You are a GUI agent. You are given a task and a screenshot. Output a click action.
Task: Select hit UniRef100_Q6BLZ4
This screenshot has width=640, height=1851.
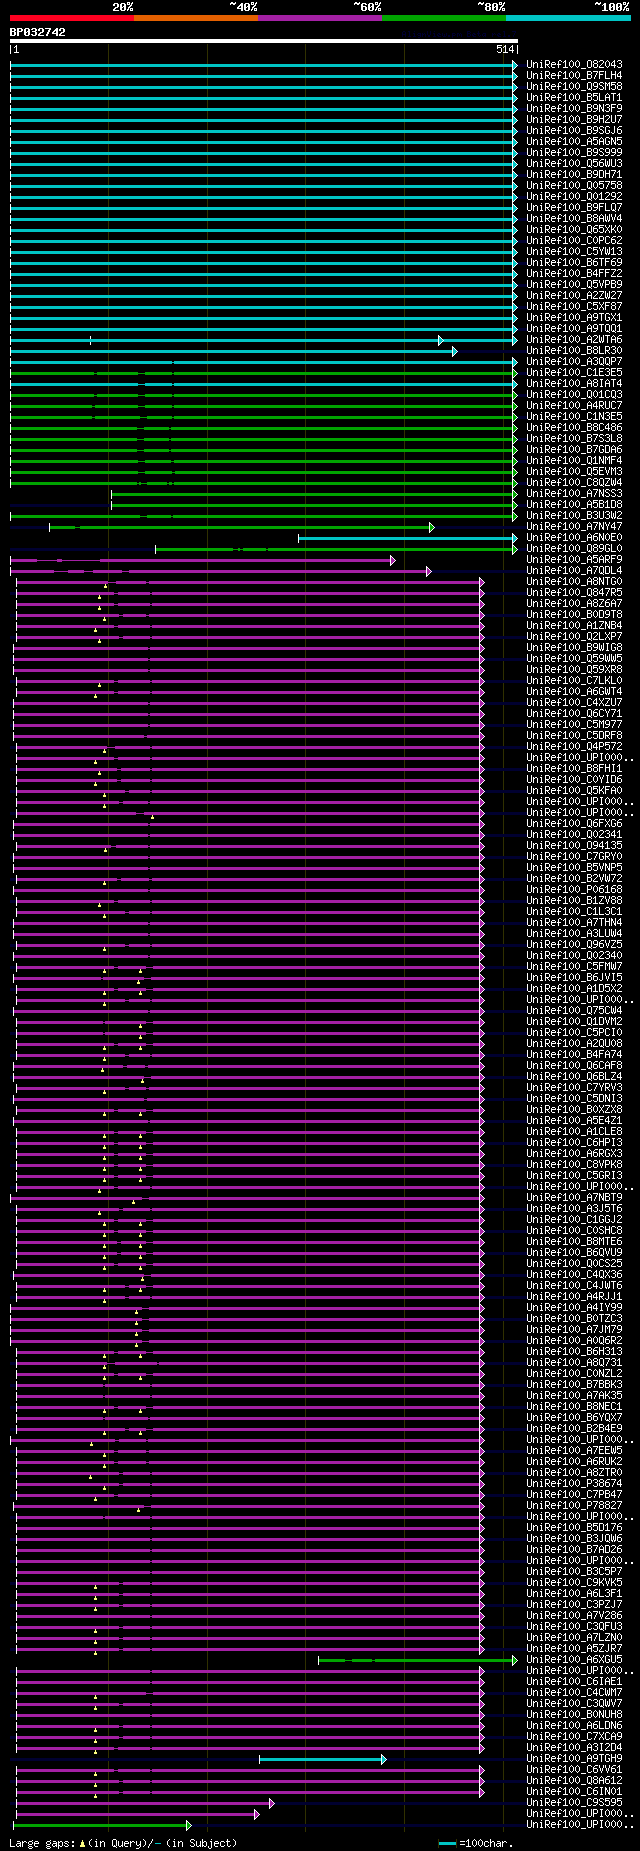pyautogui.click(x=574, y=1076)
